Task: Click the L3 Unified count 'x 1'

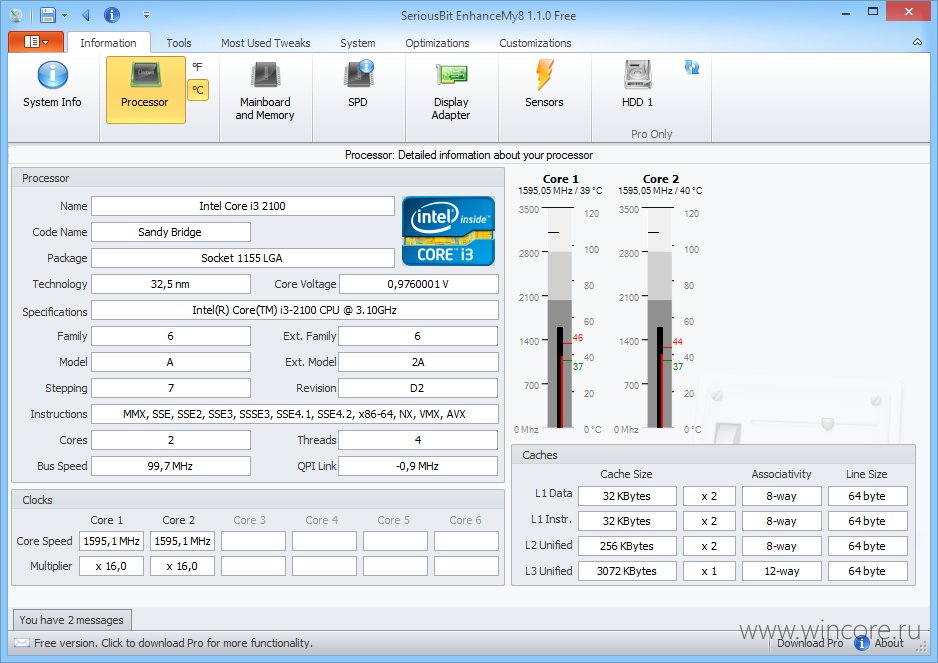Action: point(709,571)
